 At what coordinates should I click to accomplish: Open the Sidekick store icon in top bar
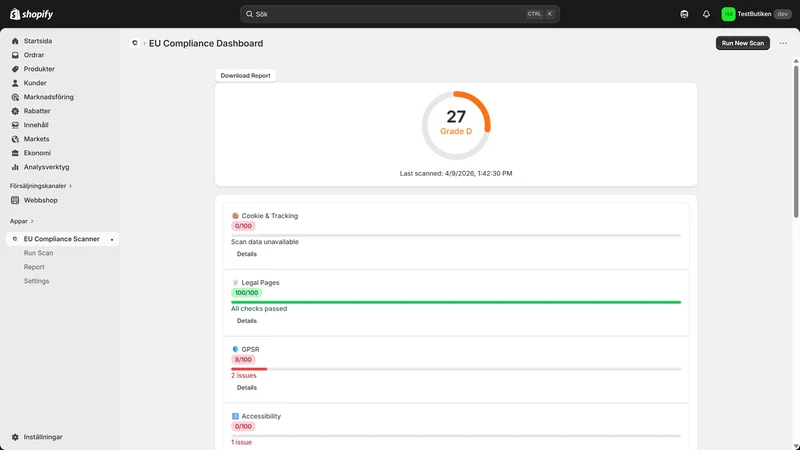click(x=684, y=14)
